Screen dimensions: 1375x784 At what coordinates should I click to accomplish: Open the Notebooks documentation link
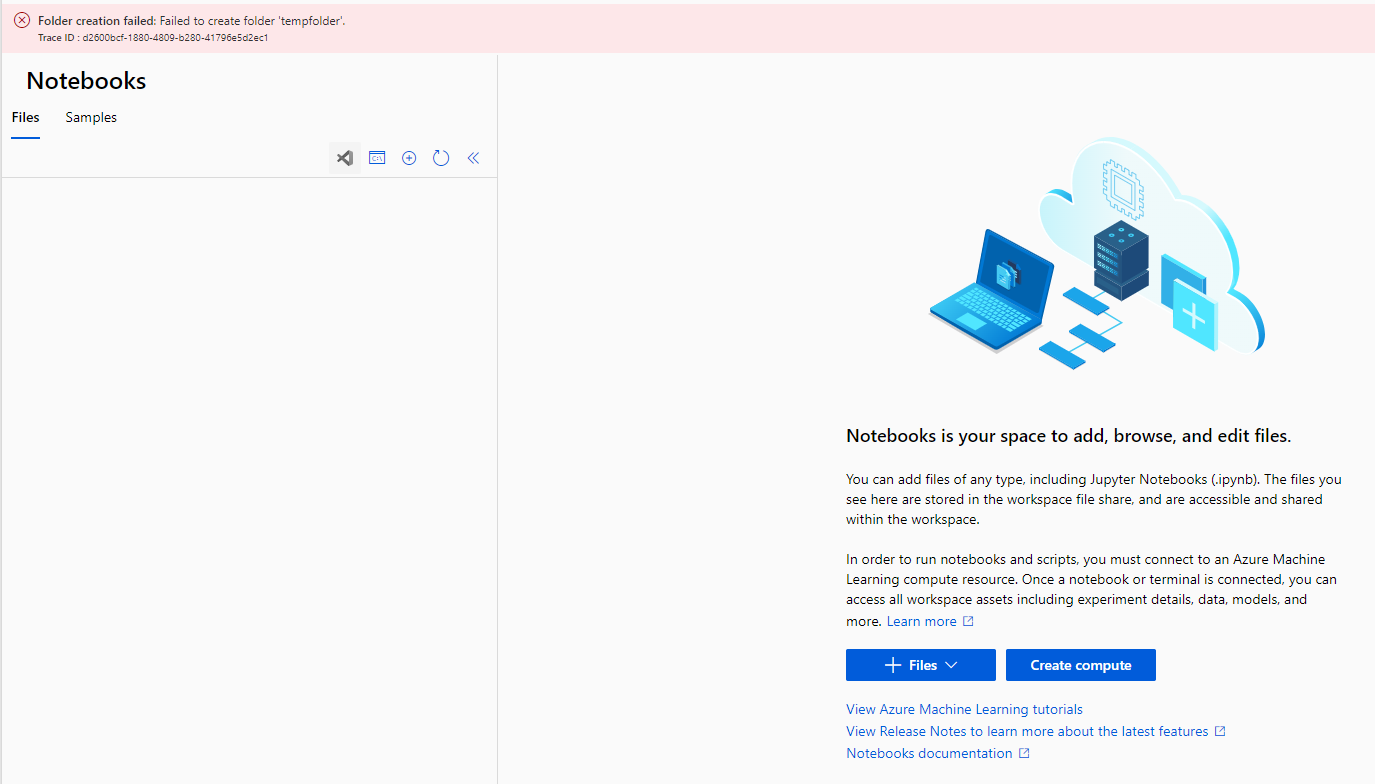pyautogui.click(x=938, y=753)
